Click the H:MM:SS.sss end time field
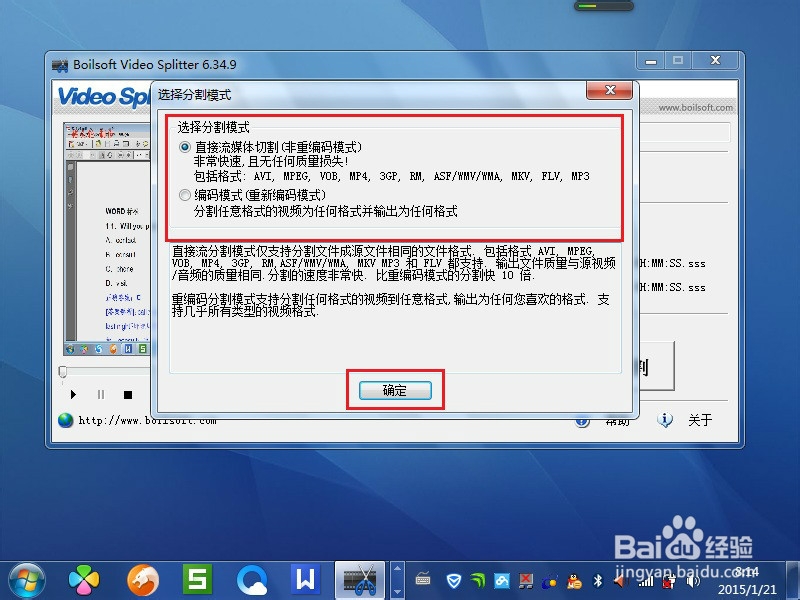 pyautogui.click(x=673, y=288)
